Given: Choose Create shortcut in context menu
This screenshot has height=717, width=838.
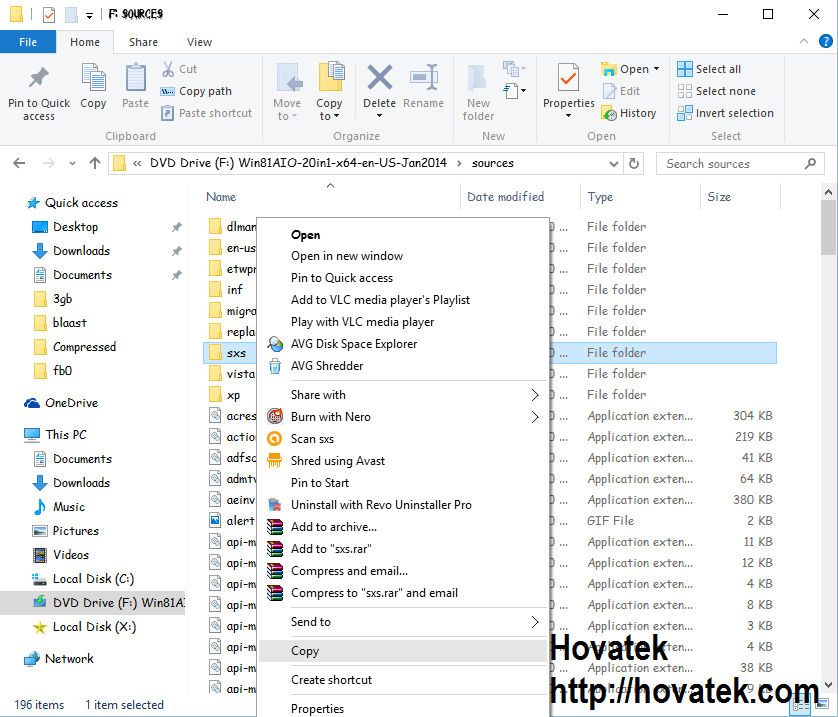Looking at the screenshot, I should click(404, 680).
